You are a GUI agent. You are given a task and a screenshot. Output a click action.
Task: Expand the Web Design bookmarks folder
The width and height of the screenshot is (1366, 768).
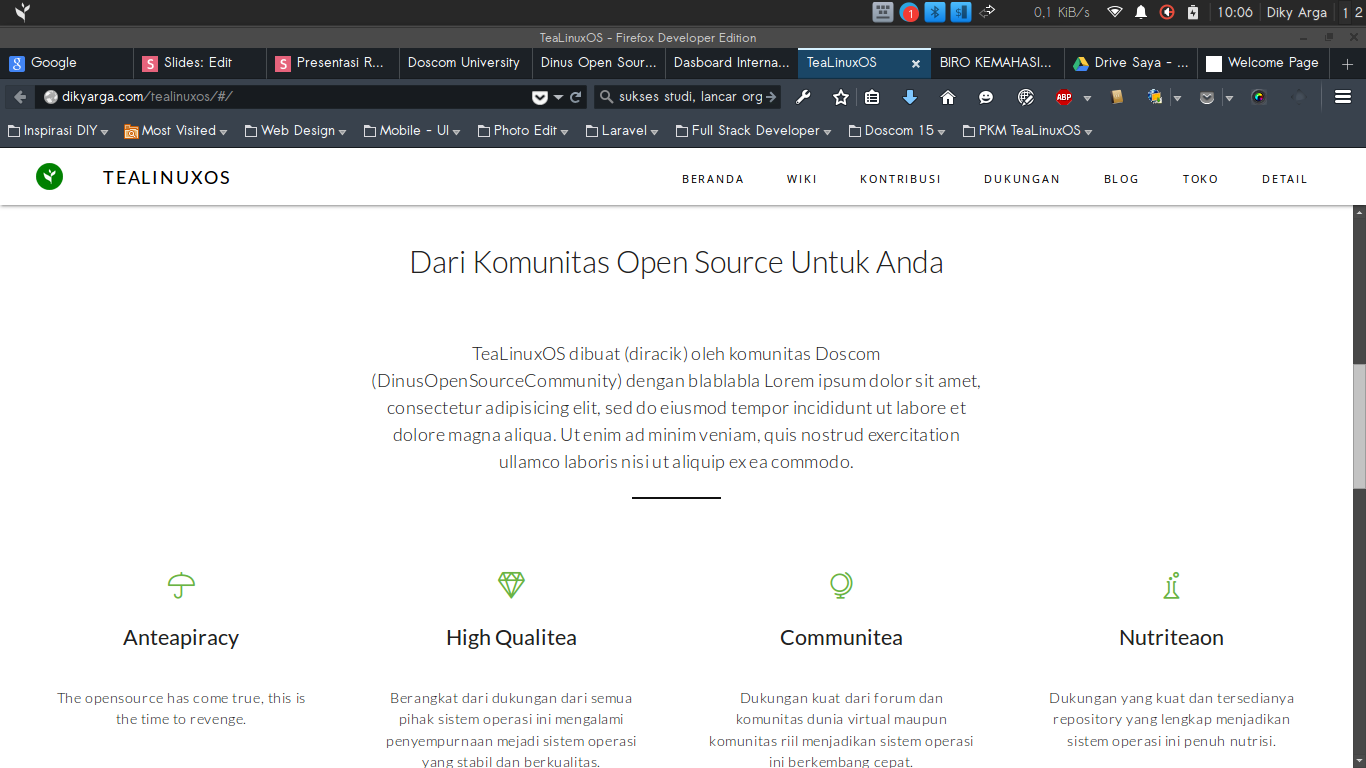click(296, 130)
